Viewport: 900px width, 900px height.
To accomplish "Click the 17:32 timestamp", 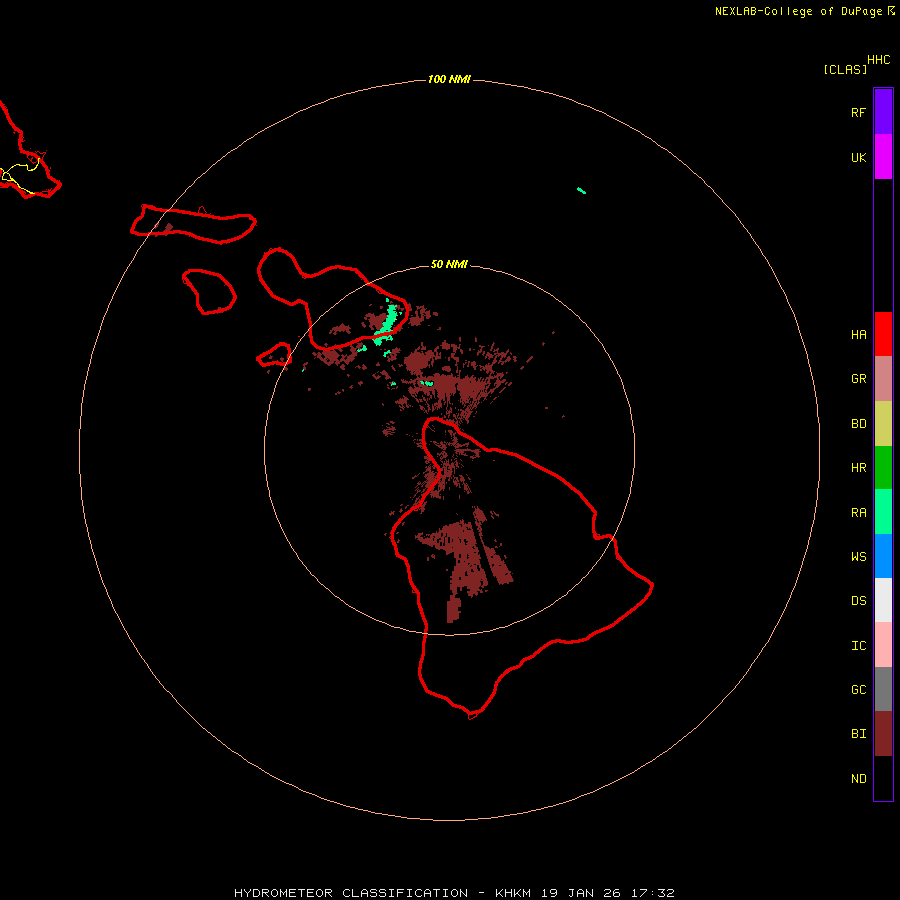I will 652,893.
